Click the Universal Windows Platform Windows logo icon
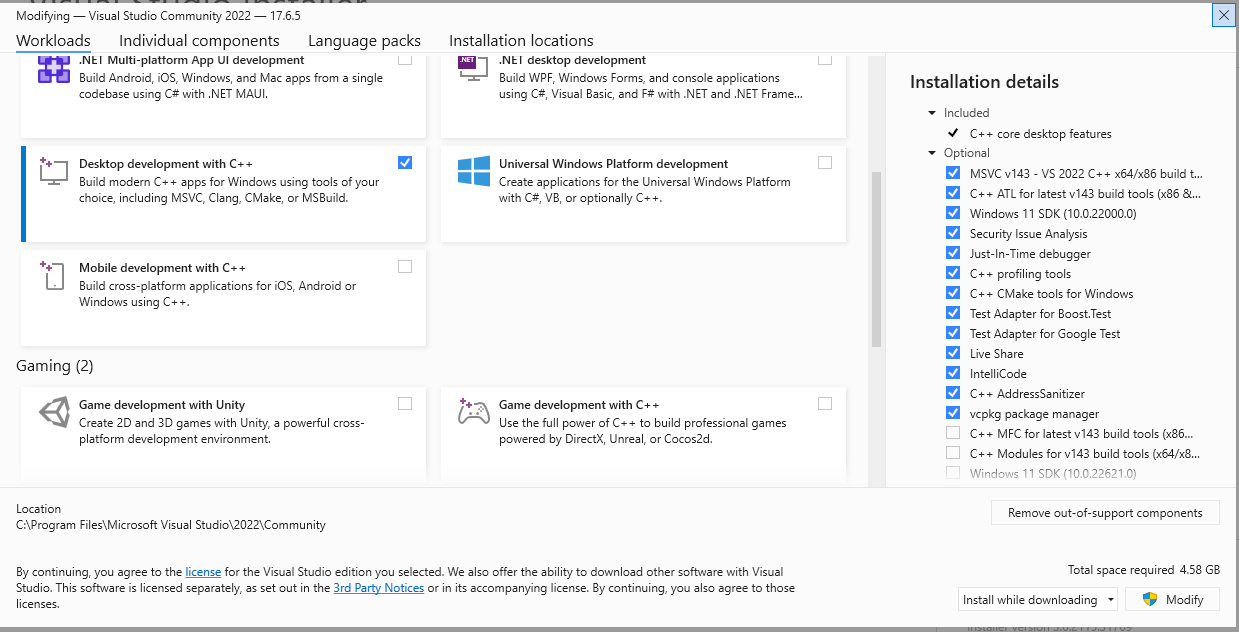 click(473, 171)
